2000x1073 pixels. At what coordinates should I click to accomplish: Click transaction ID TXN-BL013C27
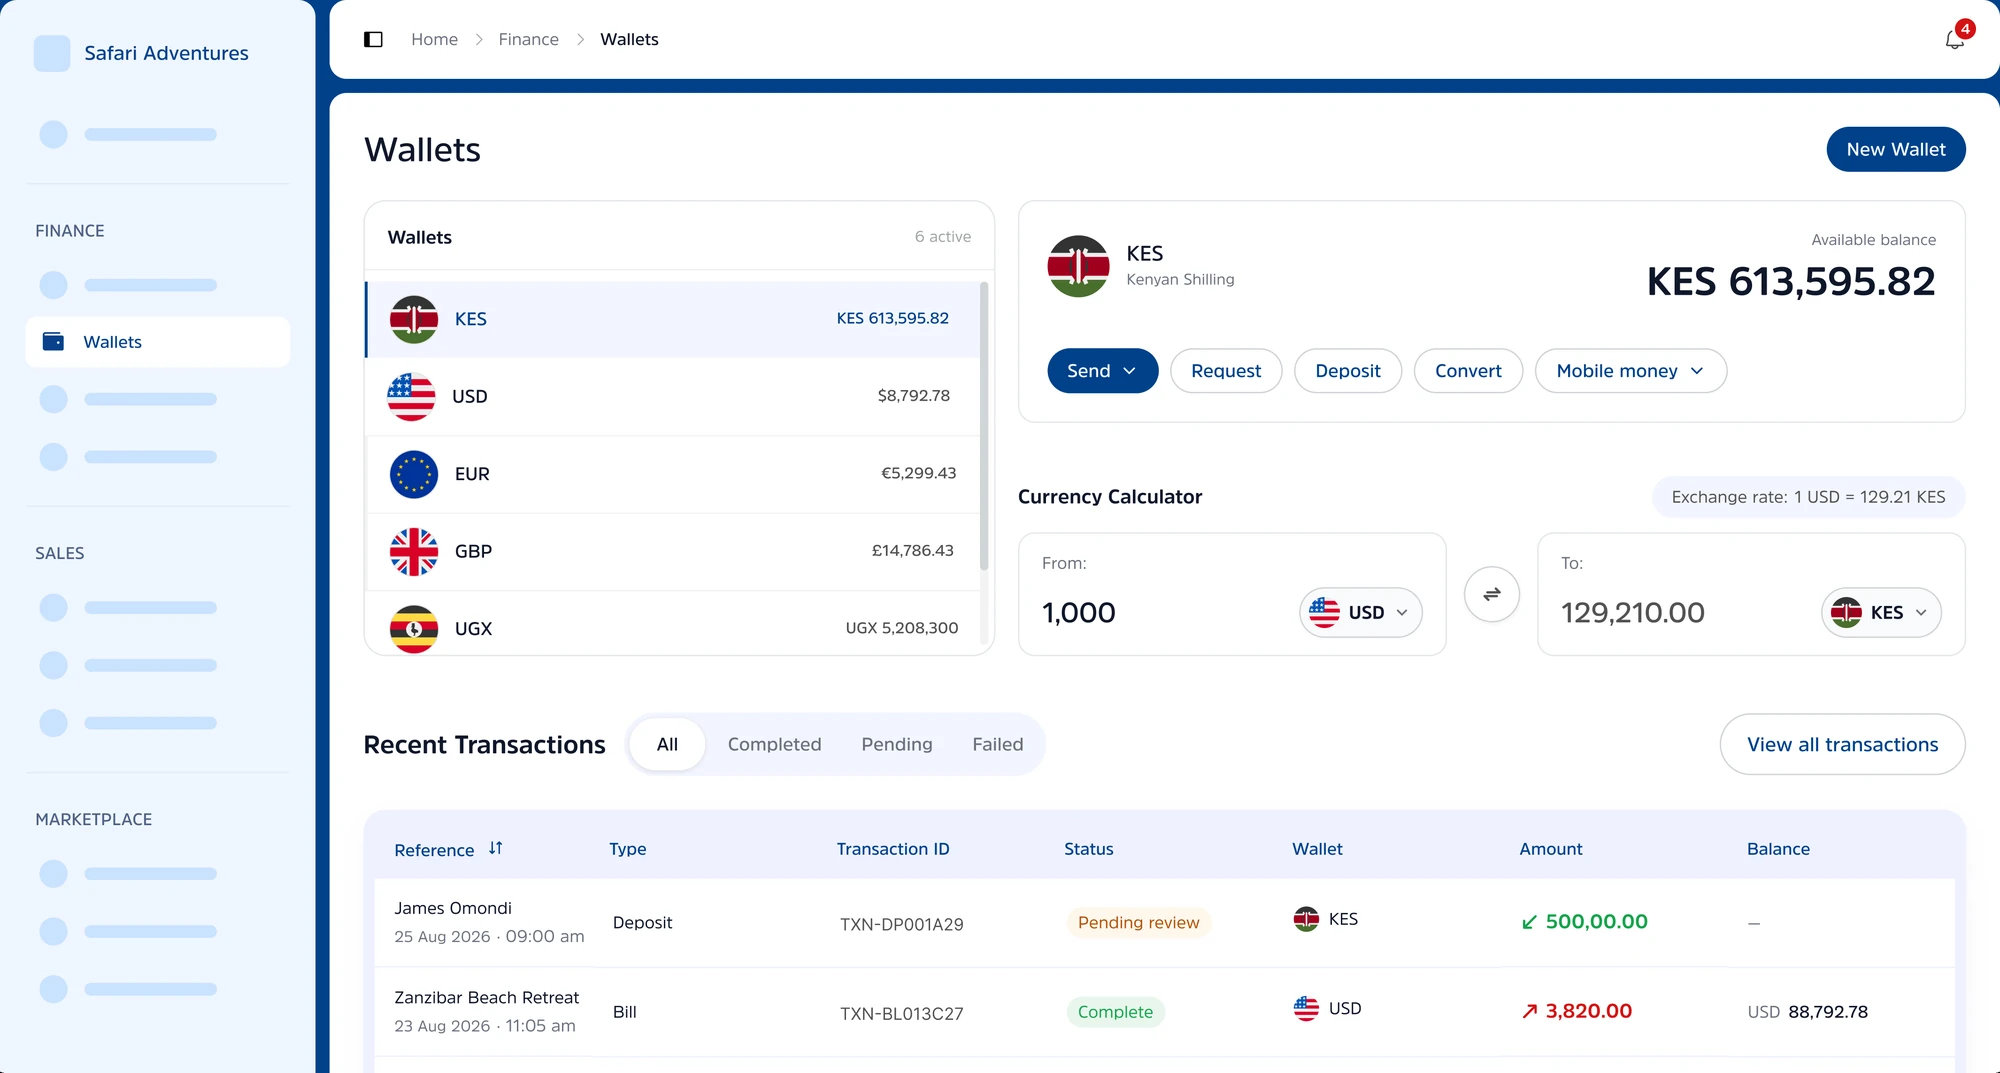pyautogui.click(x=901, y=1013)
